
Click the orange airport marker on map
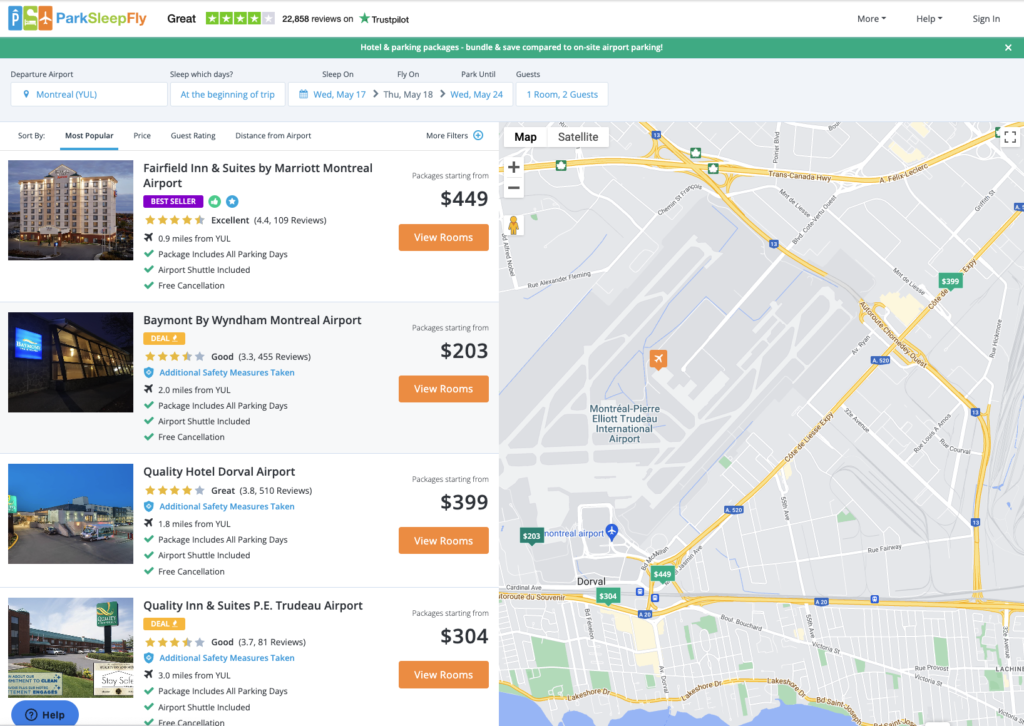click(658, 358)
